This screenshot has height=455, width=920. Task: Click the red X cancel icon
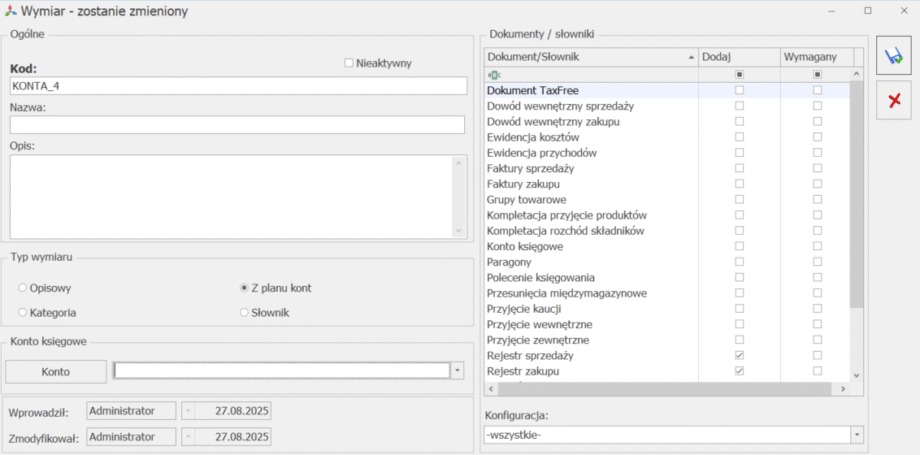893,100
